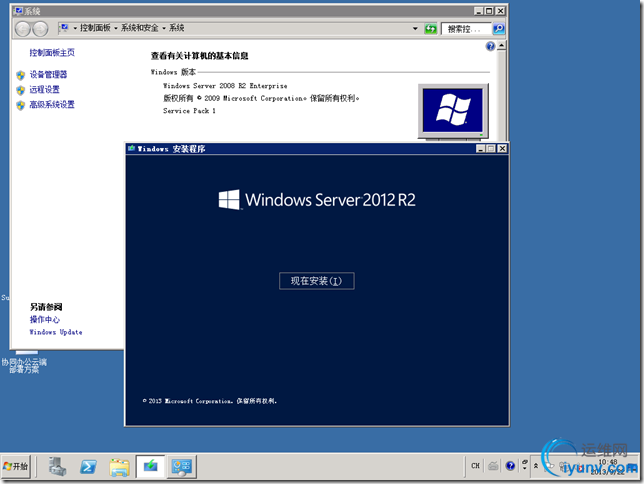The height and width of the screenshot is (484, 644).
Task: Minimize the 系统 window
Action: (478, 11)
